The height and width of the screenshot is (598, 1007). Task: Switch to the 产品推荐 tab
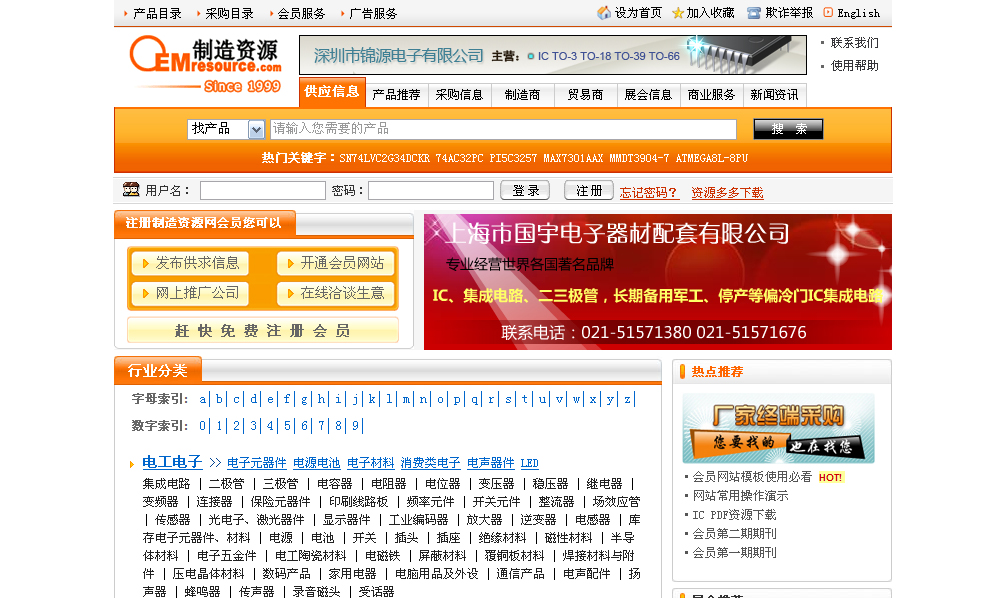click(x=396, y=95)
